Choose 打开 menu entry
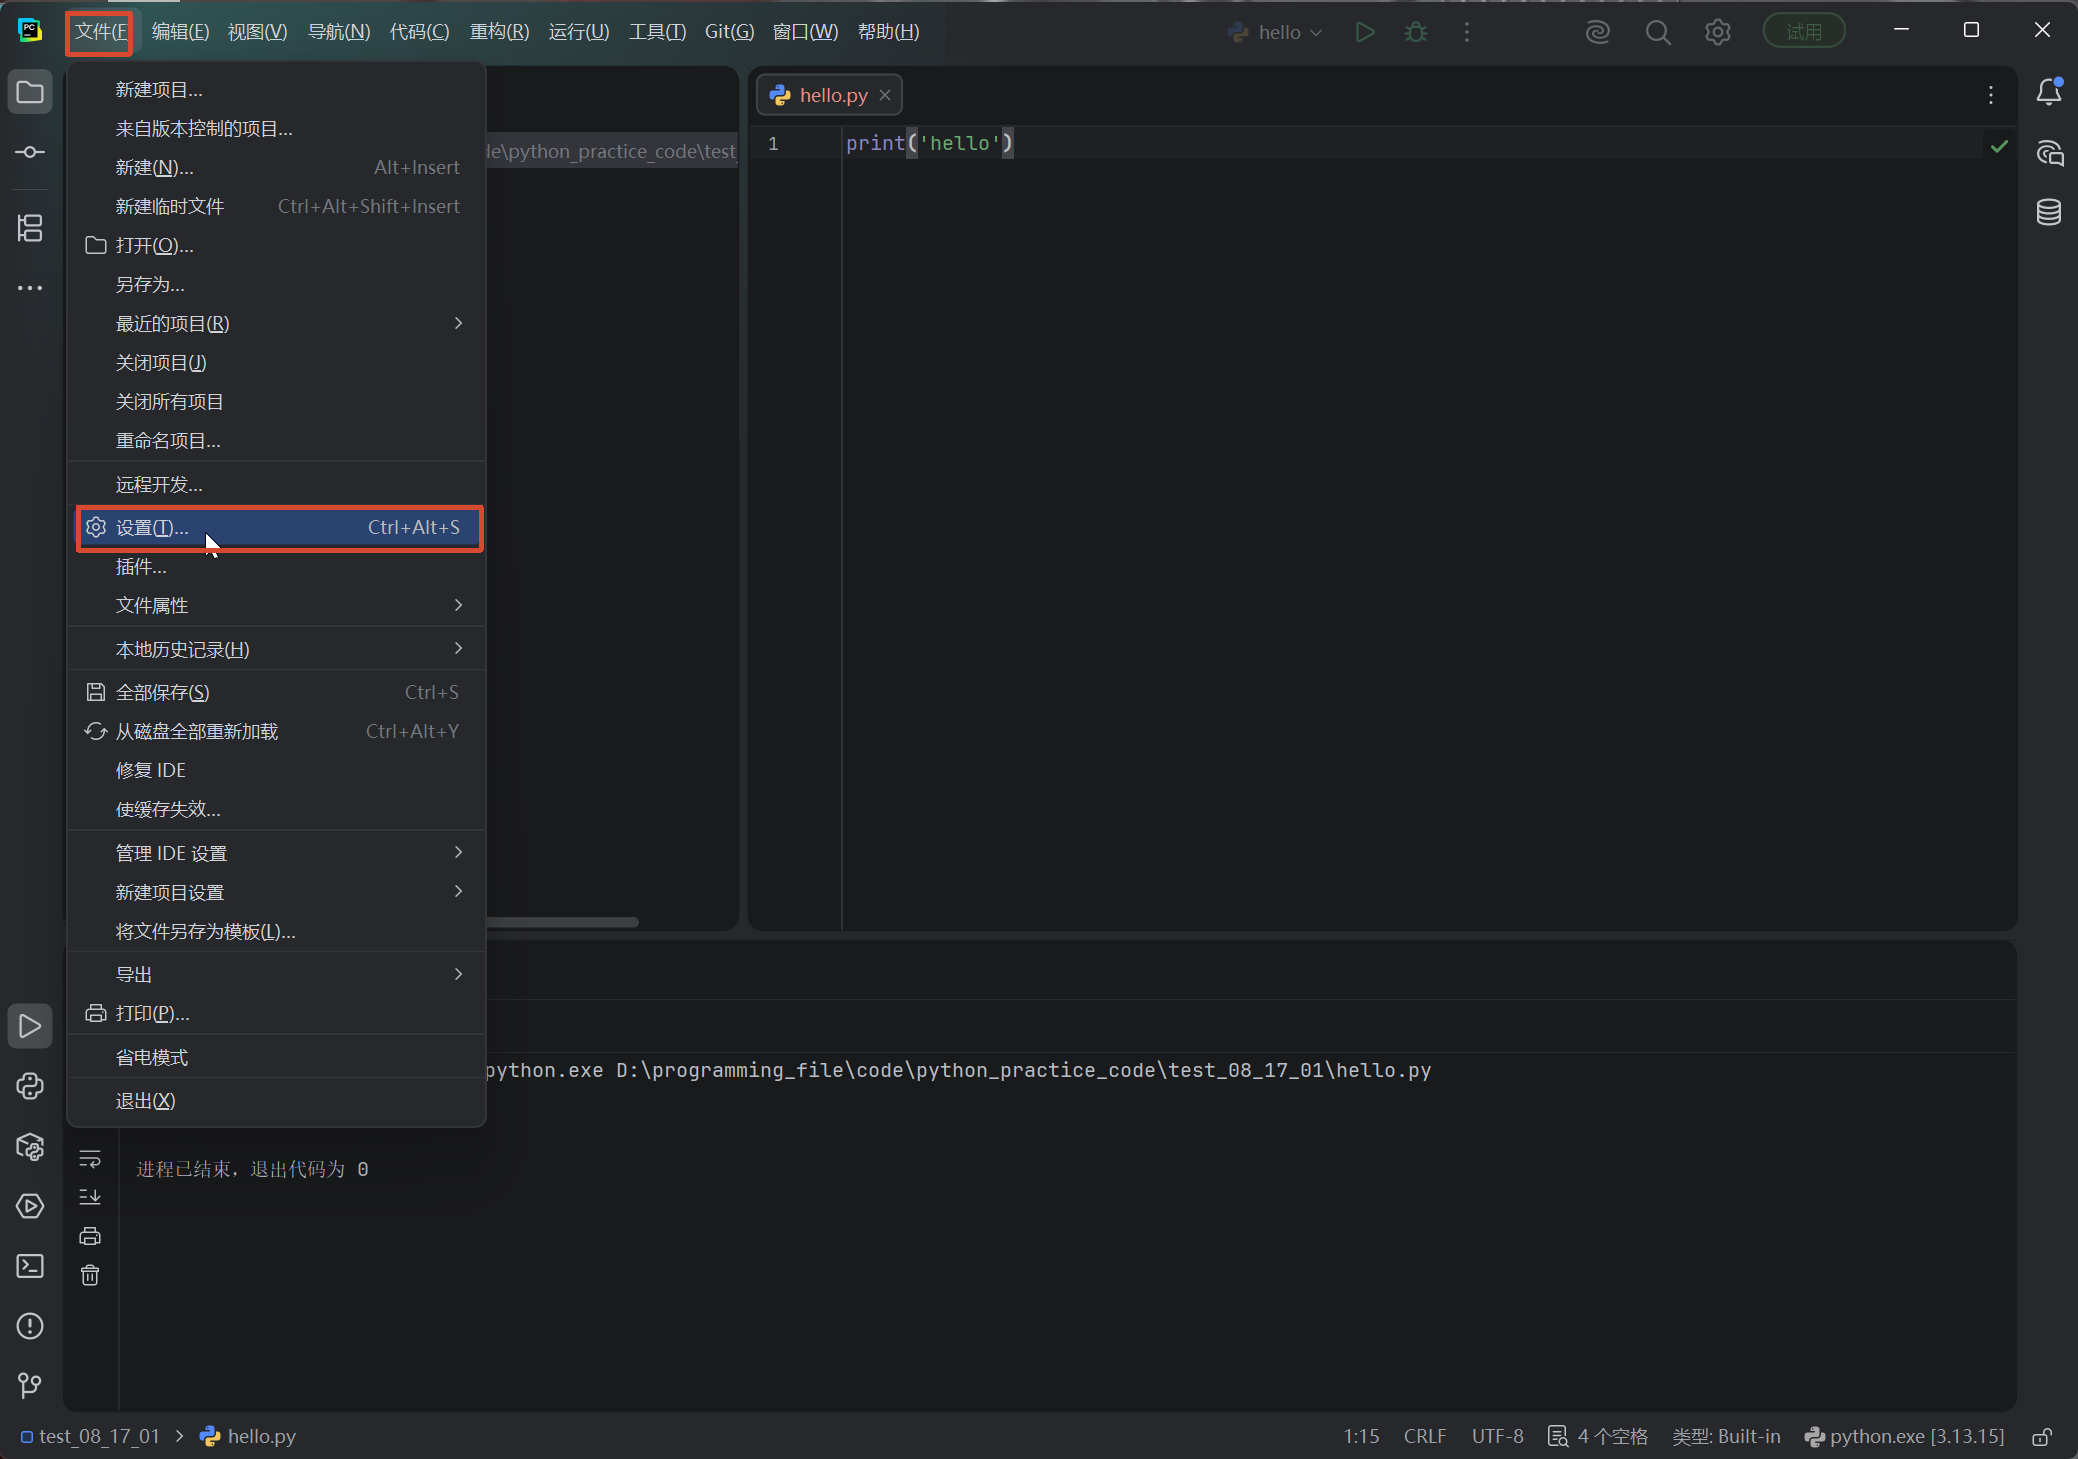The image size is (2078, 1459). tap(276, 246)
